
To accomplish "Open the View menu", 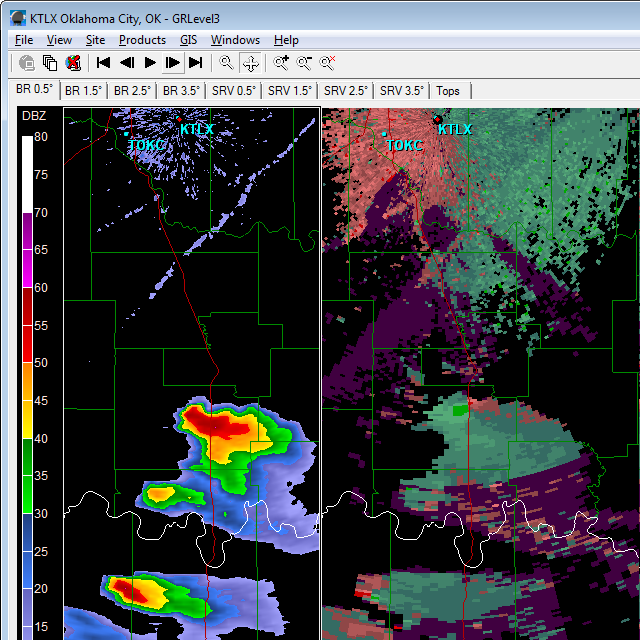I will 59,40.
